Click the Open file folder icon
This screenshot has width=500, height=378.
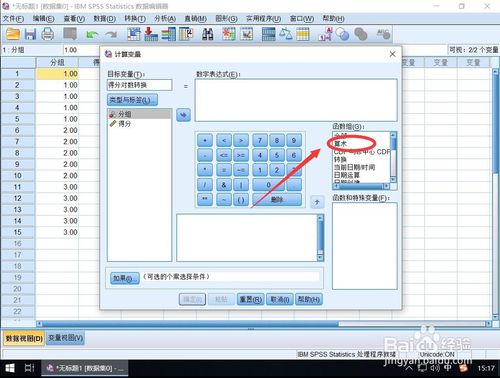pos(13,34)
